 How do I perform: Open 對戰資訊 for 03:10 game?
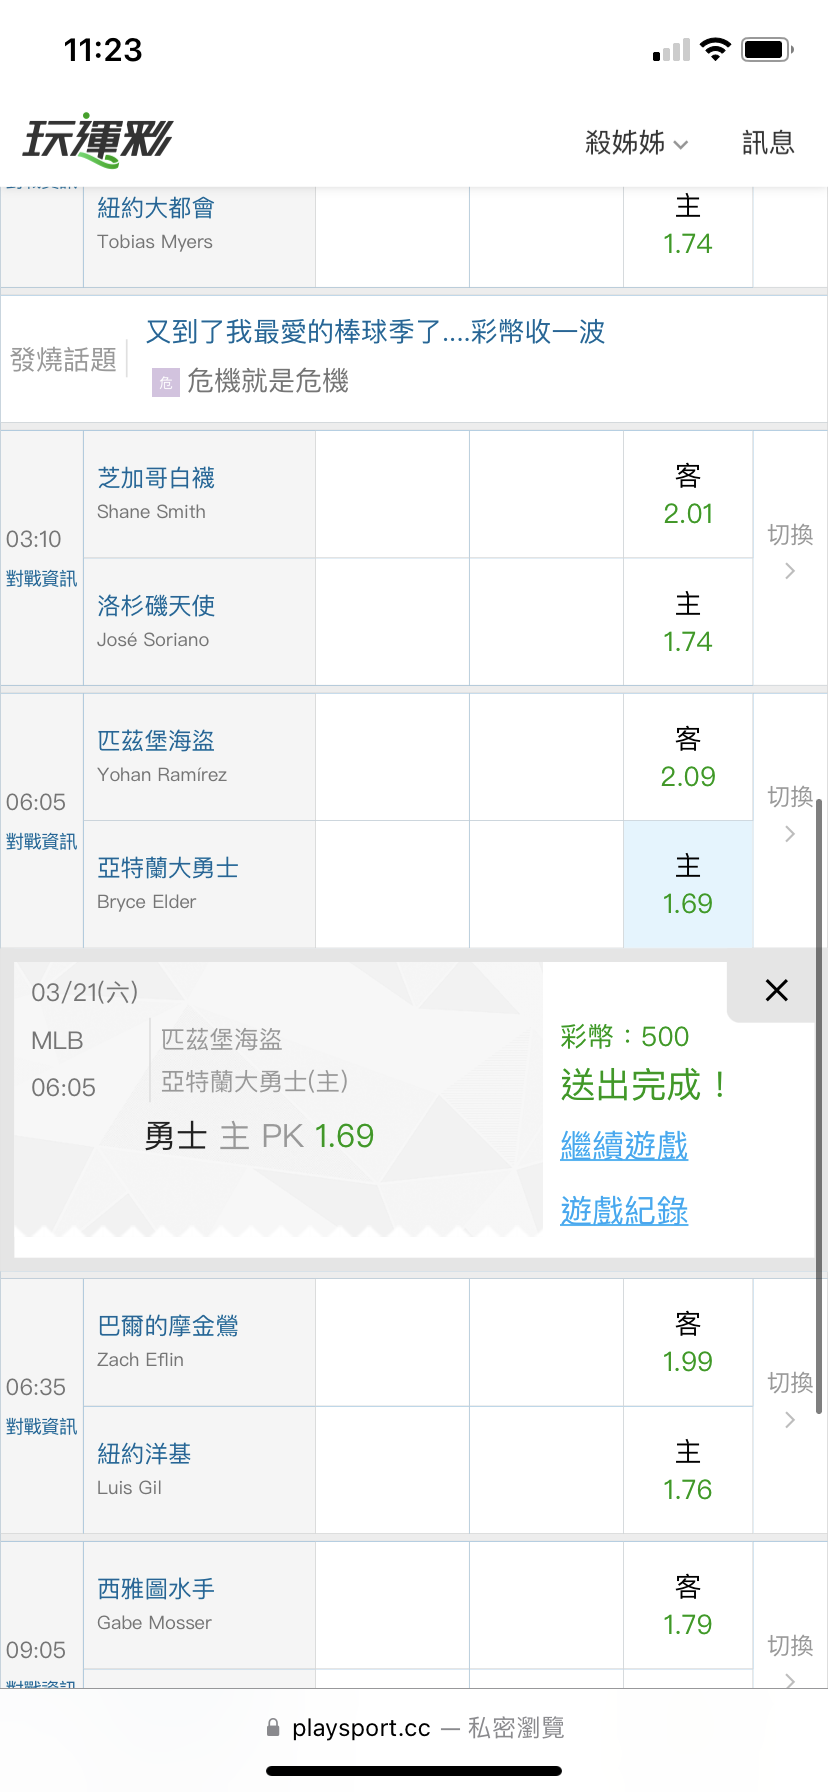pos(41,579)
